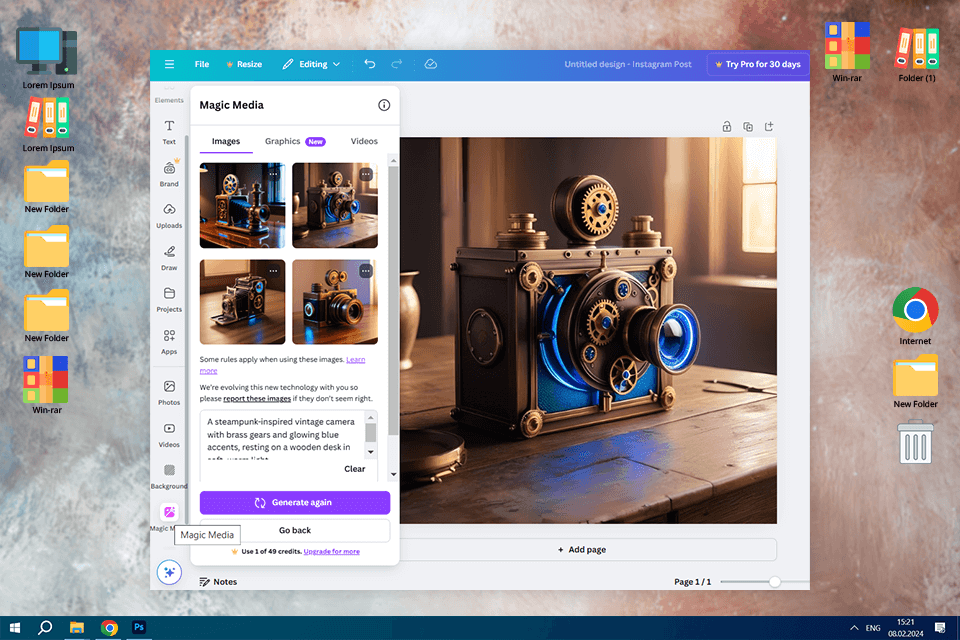Clear the prompt text
Screen dimensions: 960x640
(x=354, y=469)
